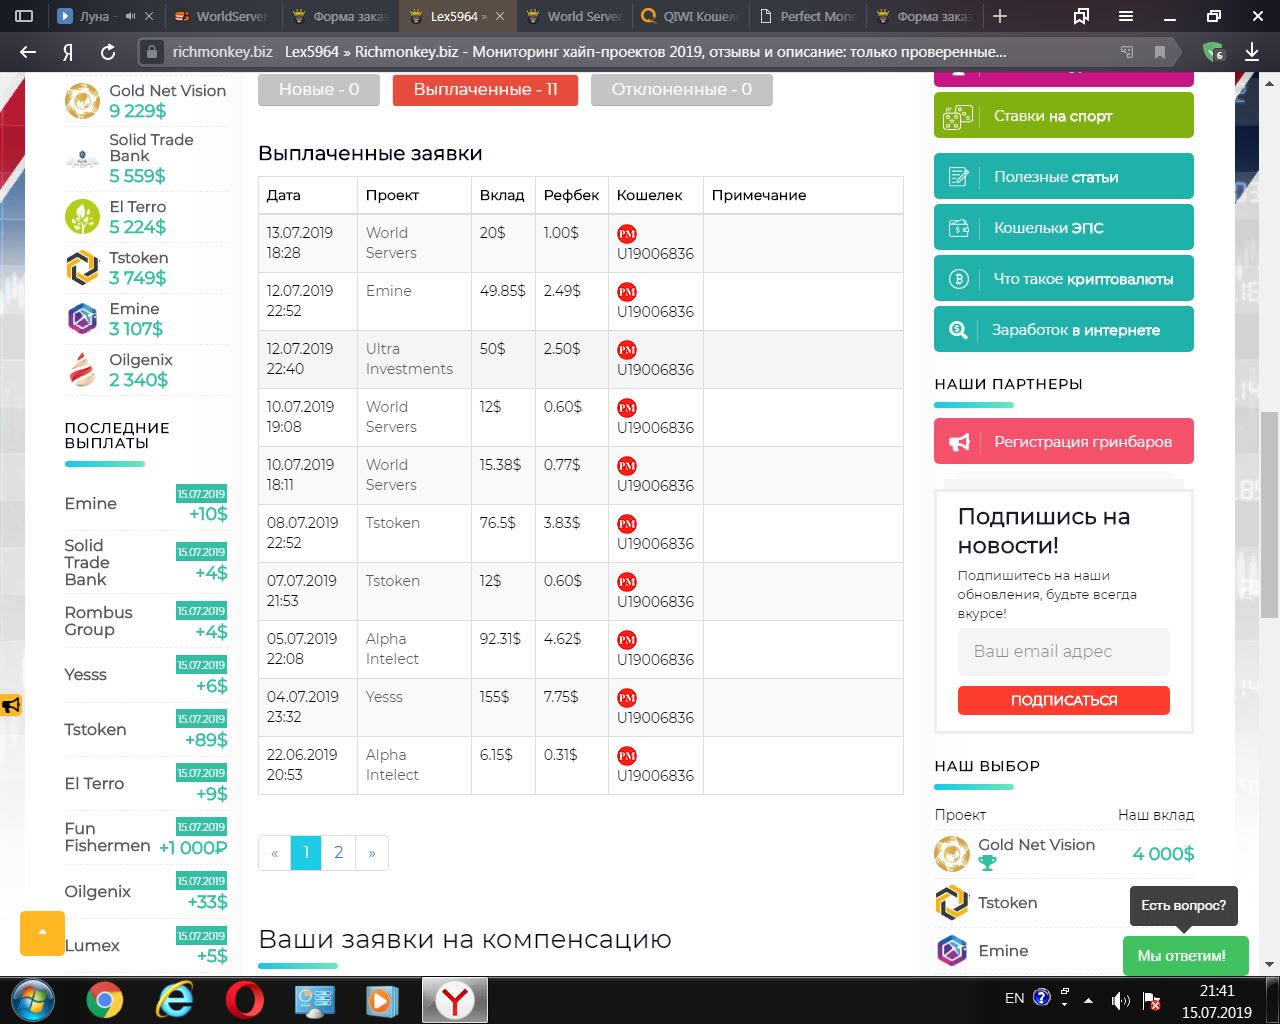The height and width of the screenshot is (1024, 1280).
Task: Open Fun Fishermen in last payouts
Action: 107,837
